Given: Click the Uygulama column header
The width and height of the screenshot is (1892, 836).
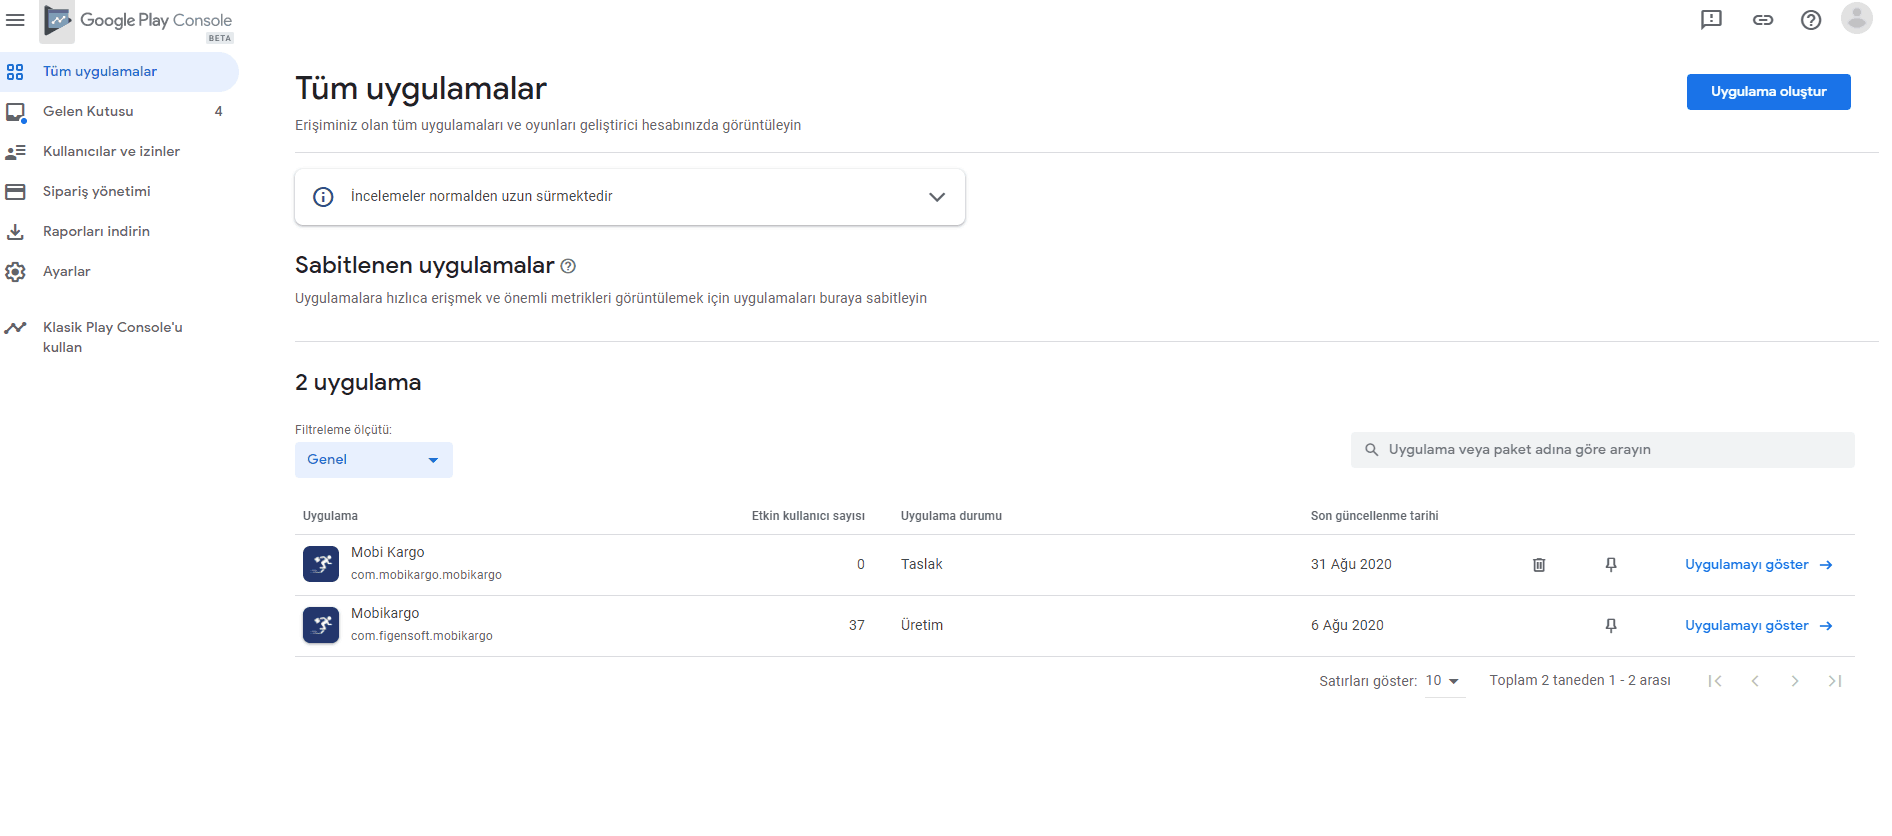Looking at the screenshot, I should [x=330, y=516].
